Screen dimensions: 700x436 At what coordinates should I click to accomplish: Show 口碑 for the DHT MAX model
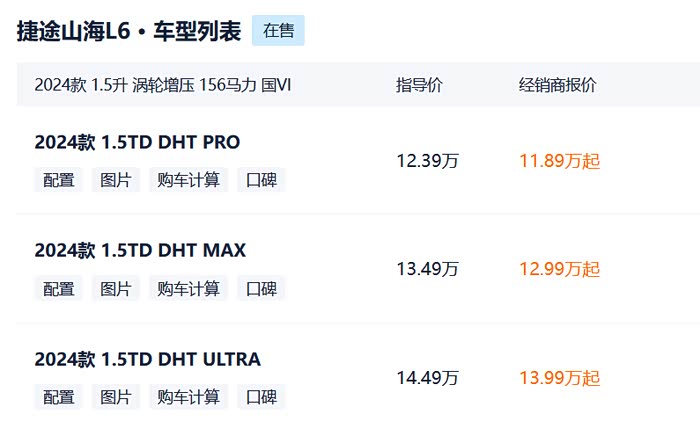pyautogui.click(x=260, y=289)
